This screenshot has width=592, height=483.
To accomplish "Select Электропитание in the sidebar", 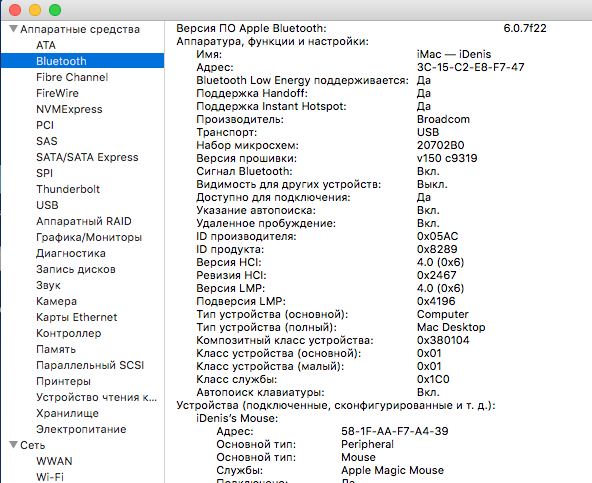I will 81,429.
